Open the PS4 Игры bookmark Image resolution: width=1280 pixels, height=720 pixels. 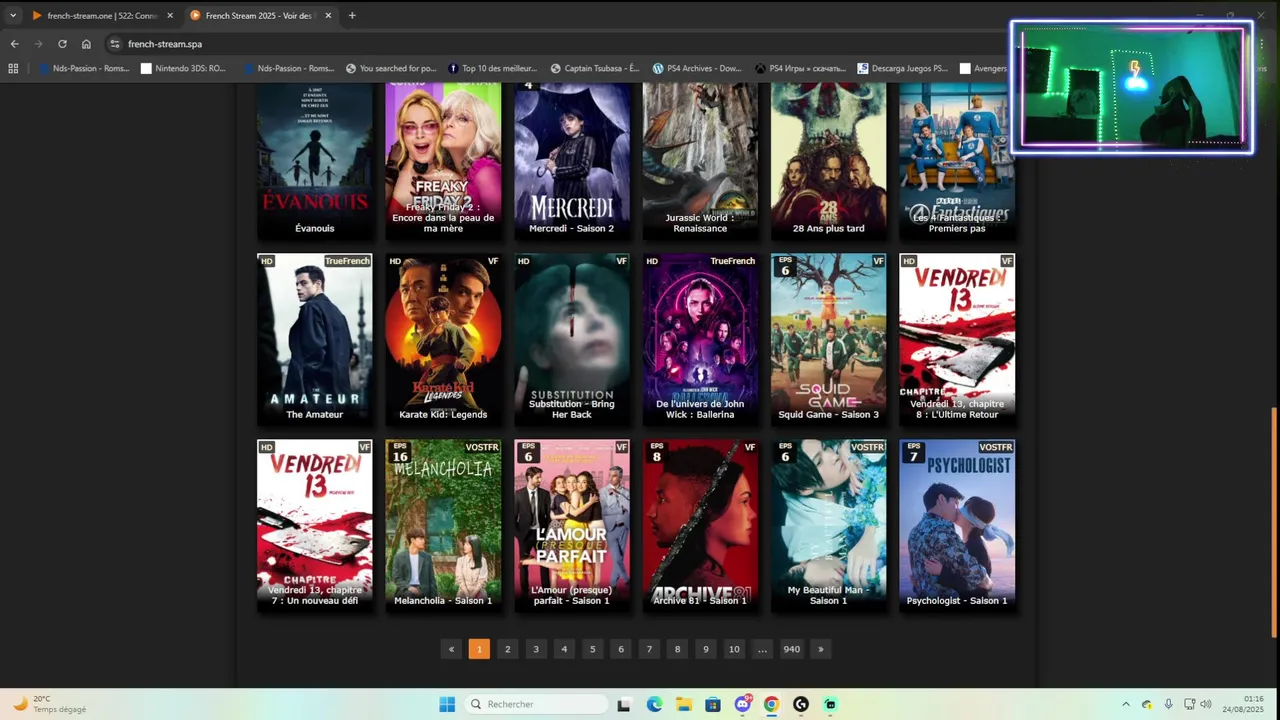(x=800, y=68)
